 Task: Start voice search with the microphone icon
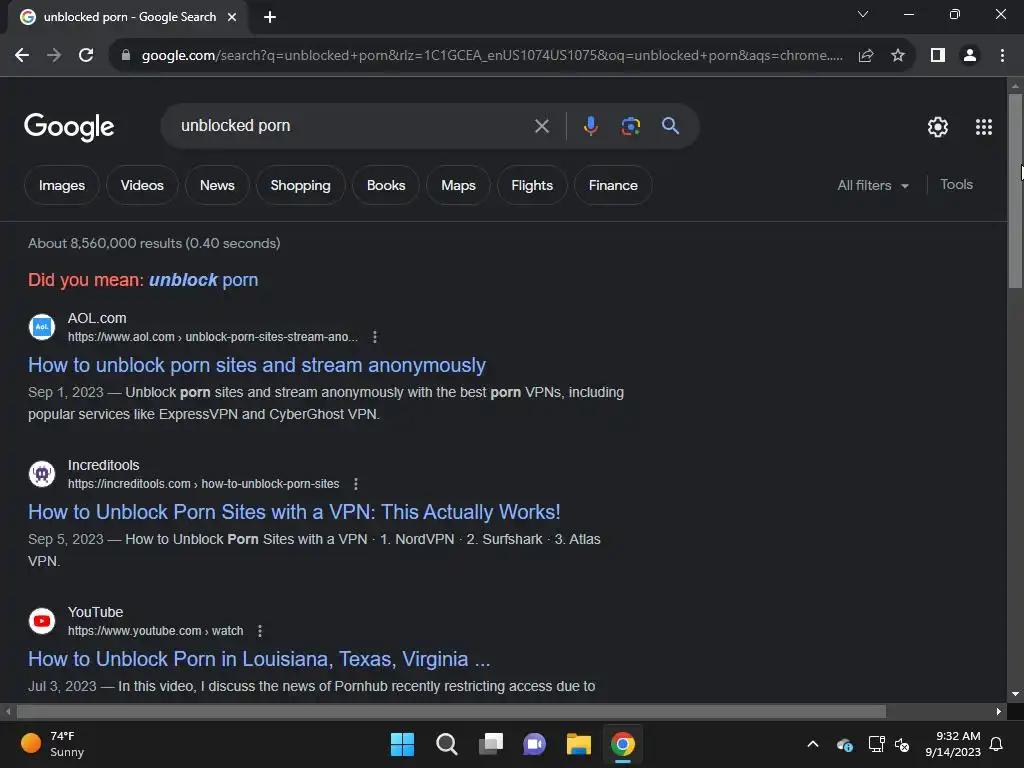(590, 125)
